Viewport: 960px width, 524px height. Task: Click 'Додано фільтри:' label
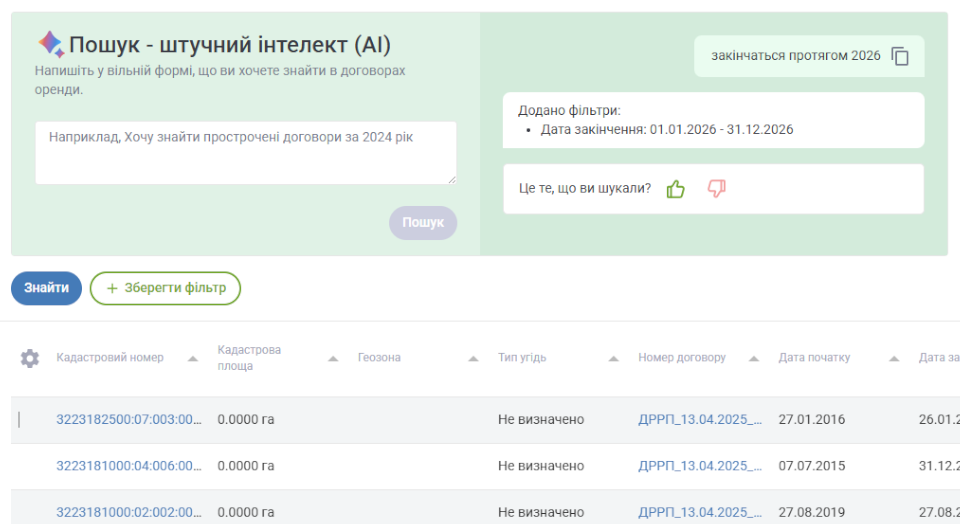[x=569, y=111]
